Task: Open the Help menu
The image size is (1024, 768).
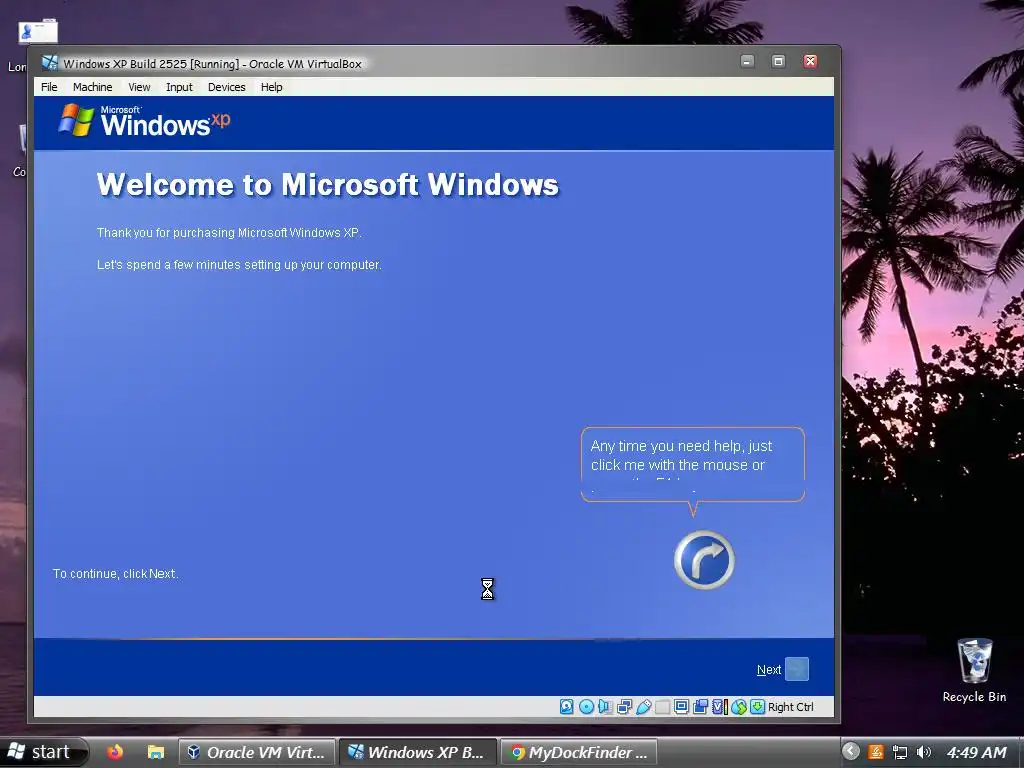Action: click(x=272, y=87)
